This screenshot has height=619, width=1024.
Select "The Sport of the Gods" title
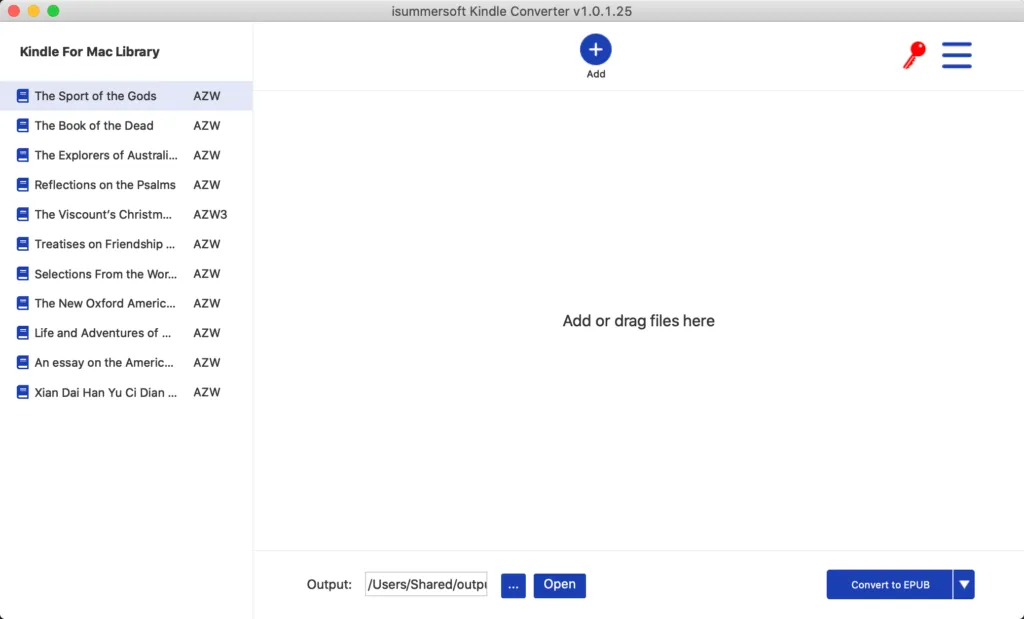pos(95,96)
